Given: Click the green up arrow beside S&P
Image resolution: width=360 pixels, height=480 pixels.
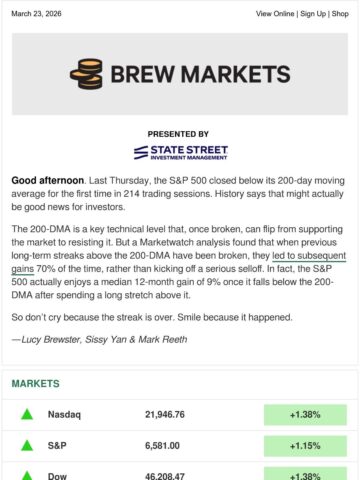Looking at the screenshot, I should pos(27,445).
